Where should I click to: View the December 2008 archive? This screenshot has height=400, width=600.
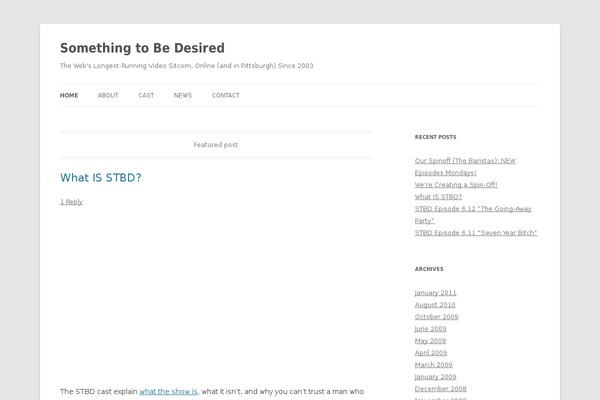click(440, 389)
